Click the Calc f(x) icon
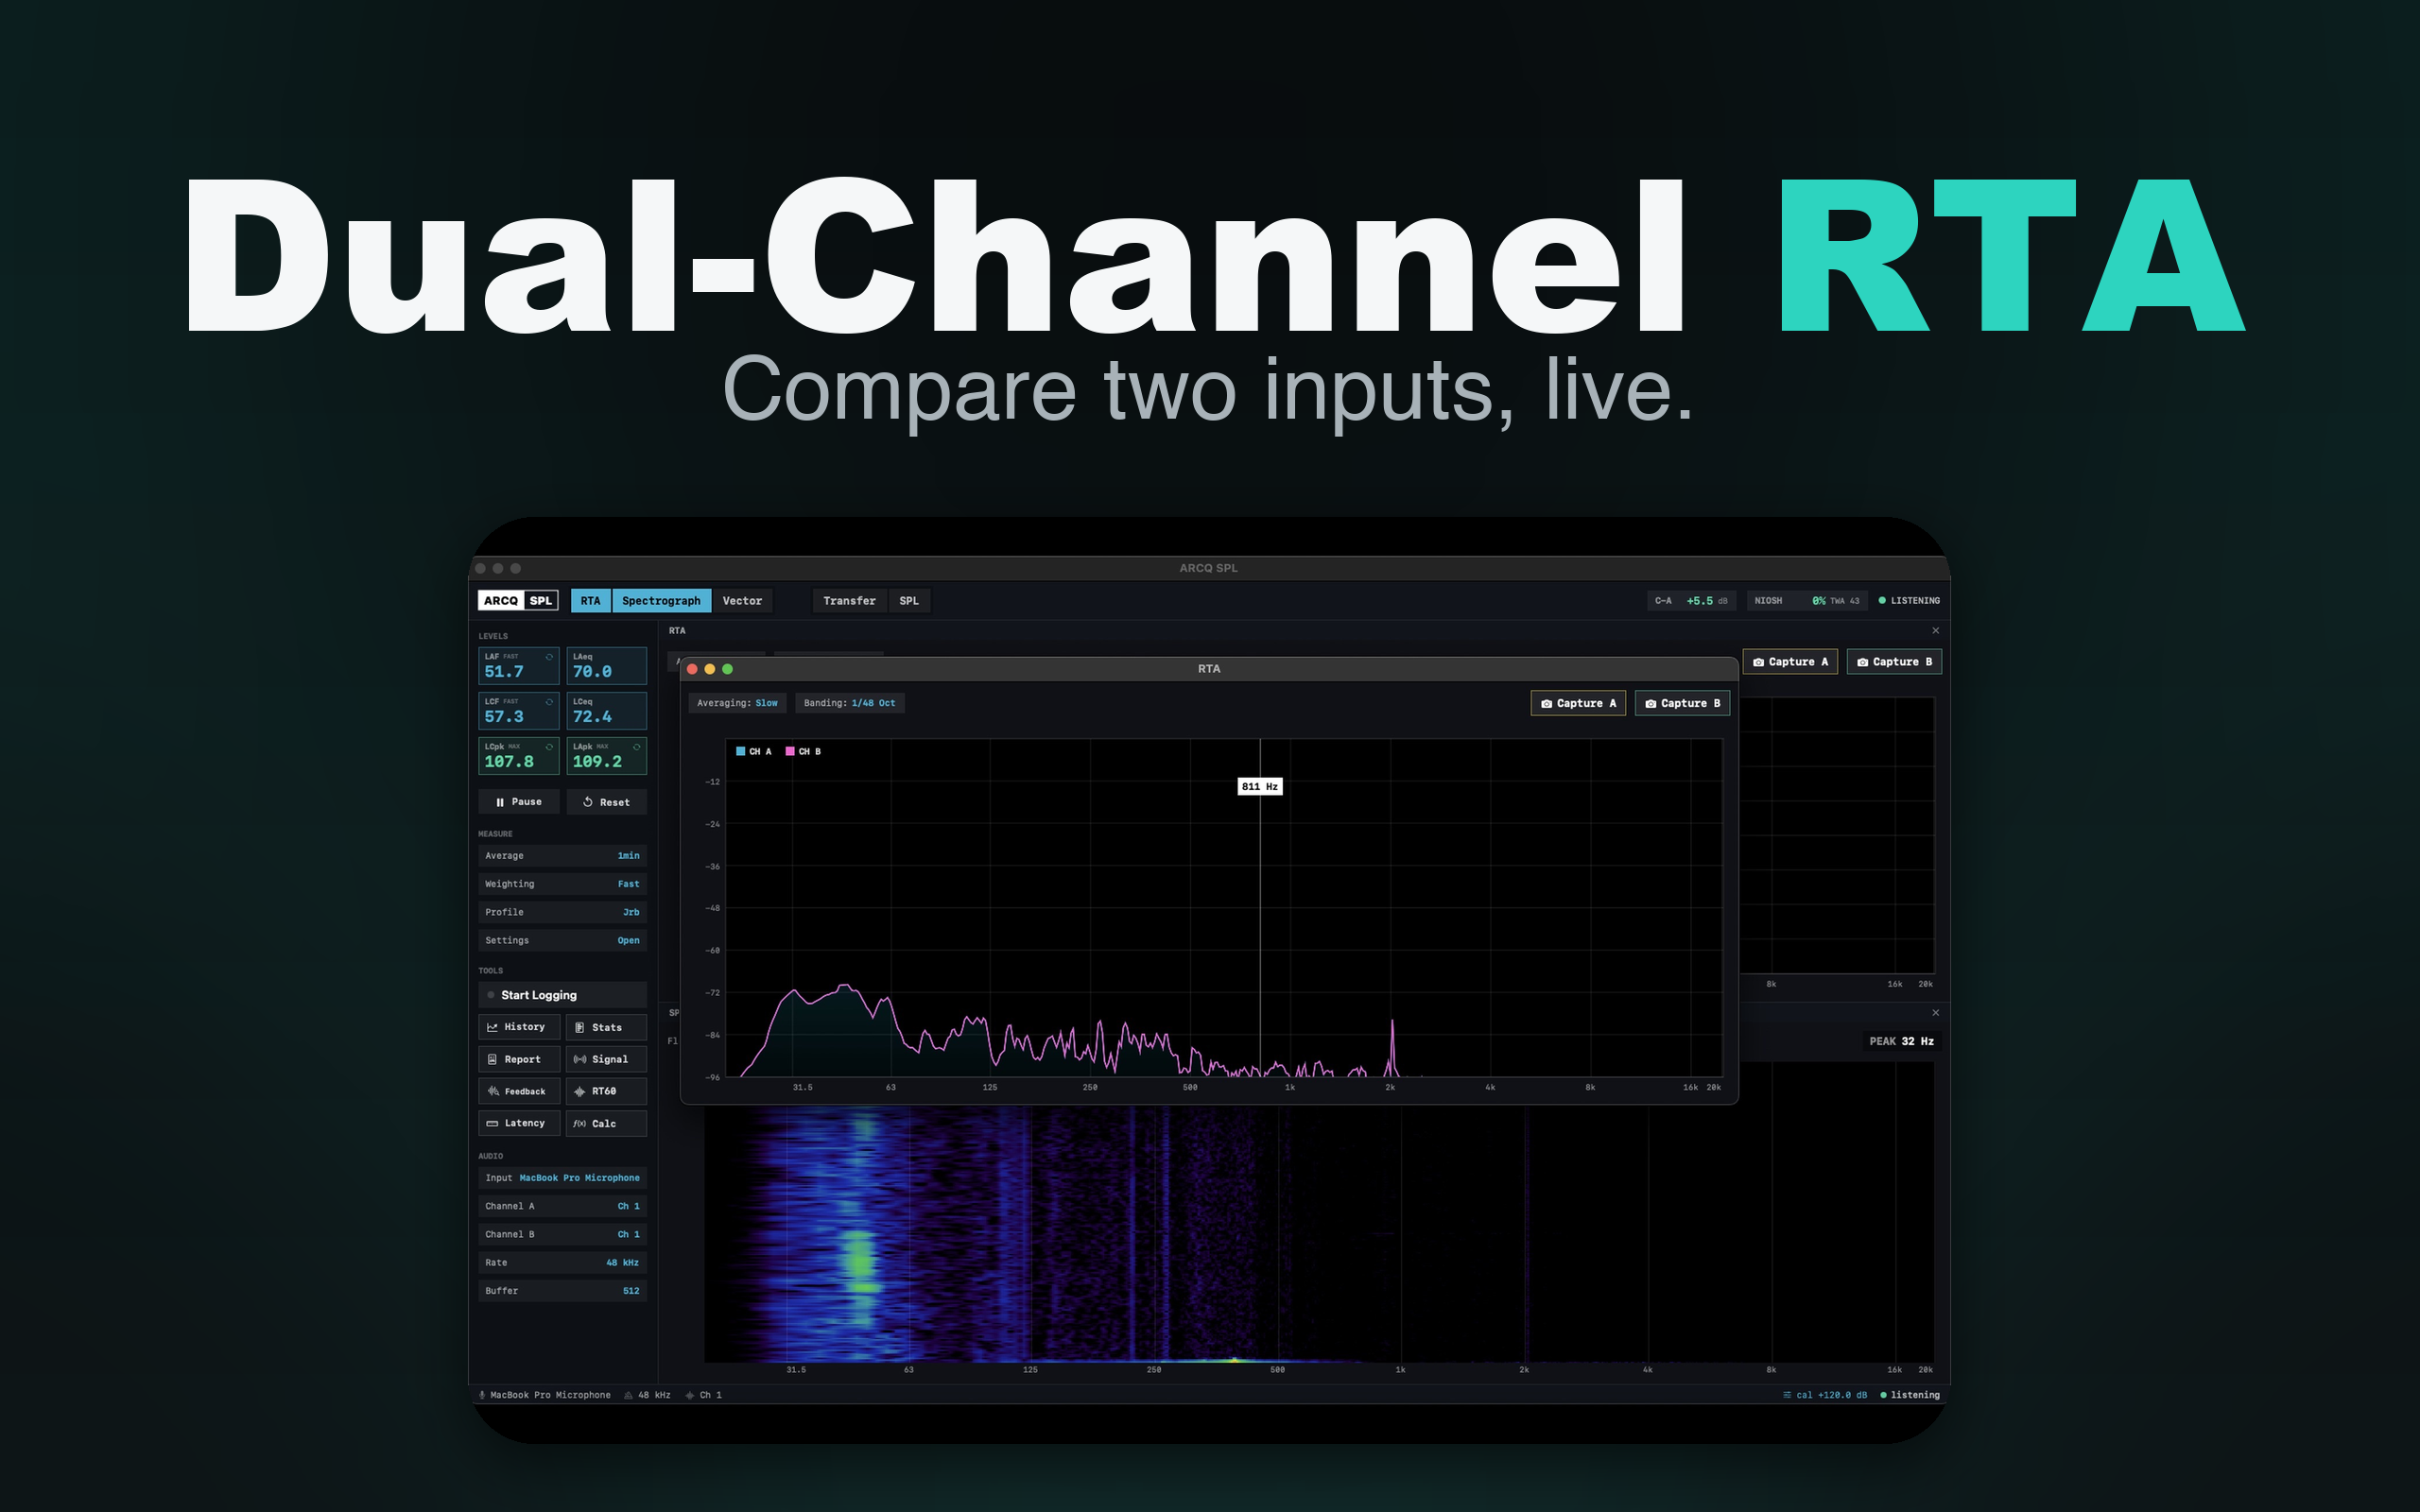 coord(580,1123)
